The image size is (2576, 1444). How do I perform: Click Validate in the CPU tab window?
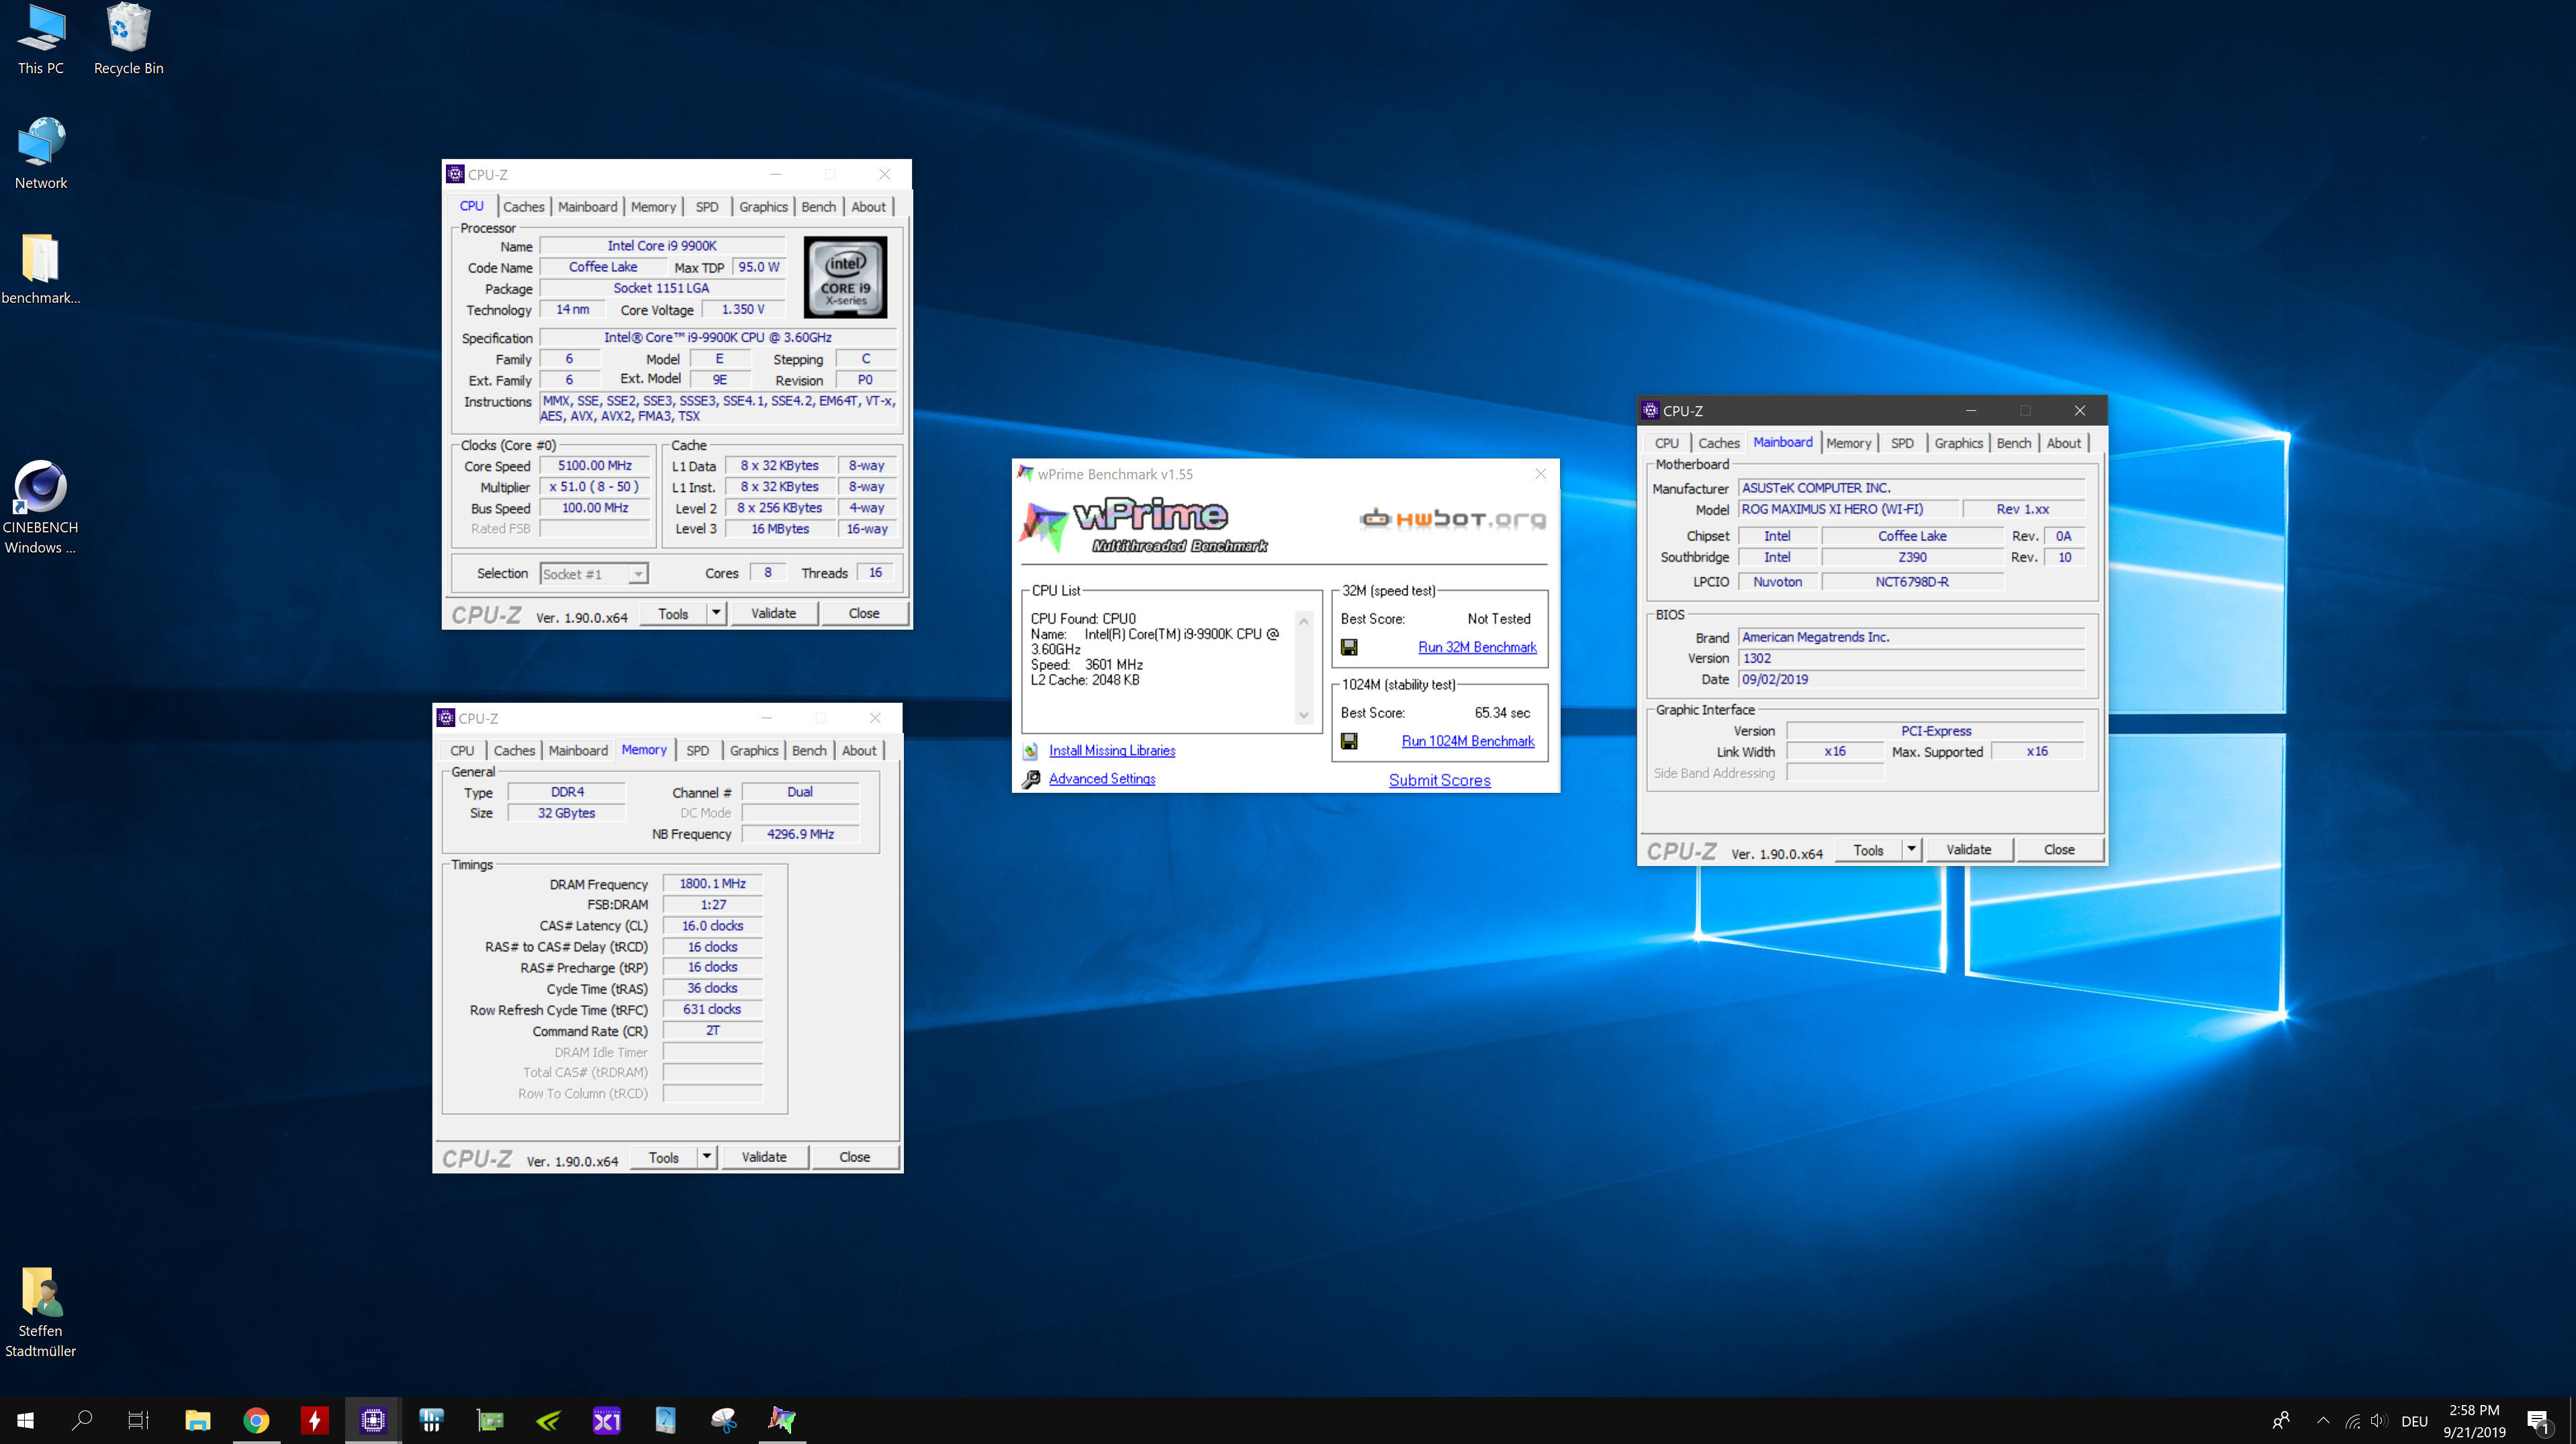(x=773, y=613)
